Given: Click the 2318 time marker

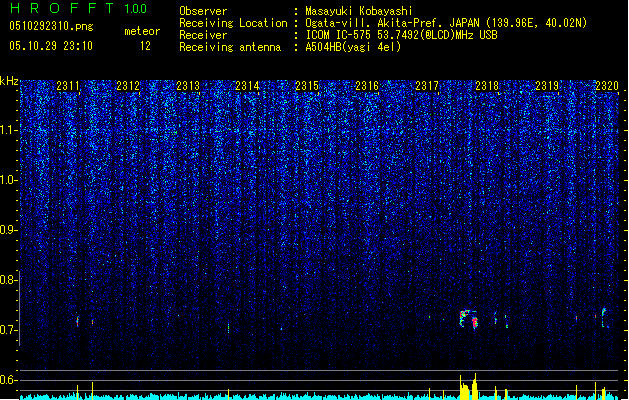Looking at the screenshot, I should click(x=487, y=86).
